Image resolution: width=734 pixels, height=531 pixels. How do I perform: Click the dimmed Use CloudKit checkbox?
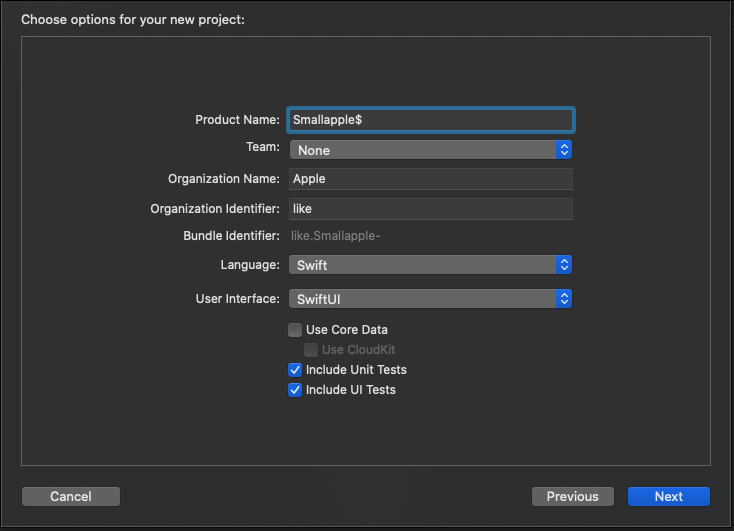click(x=311, y=350)
